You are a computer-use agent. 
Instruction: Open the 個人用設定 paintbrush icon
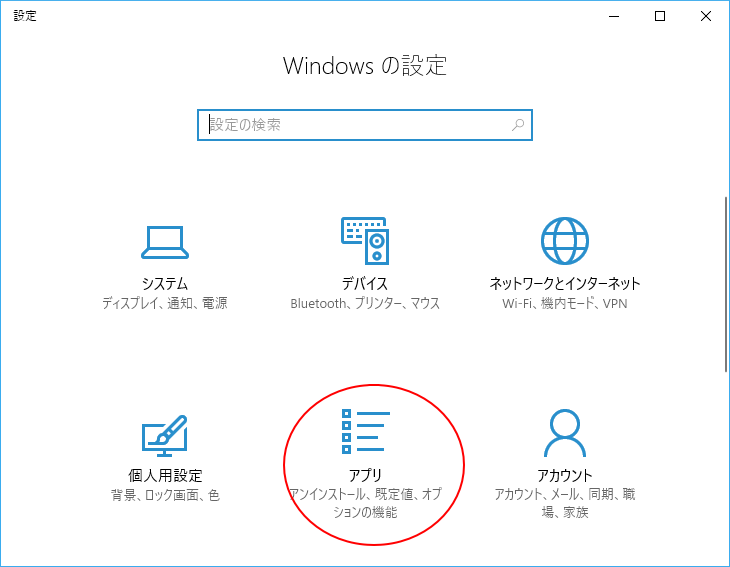click(165, 435)
